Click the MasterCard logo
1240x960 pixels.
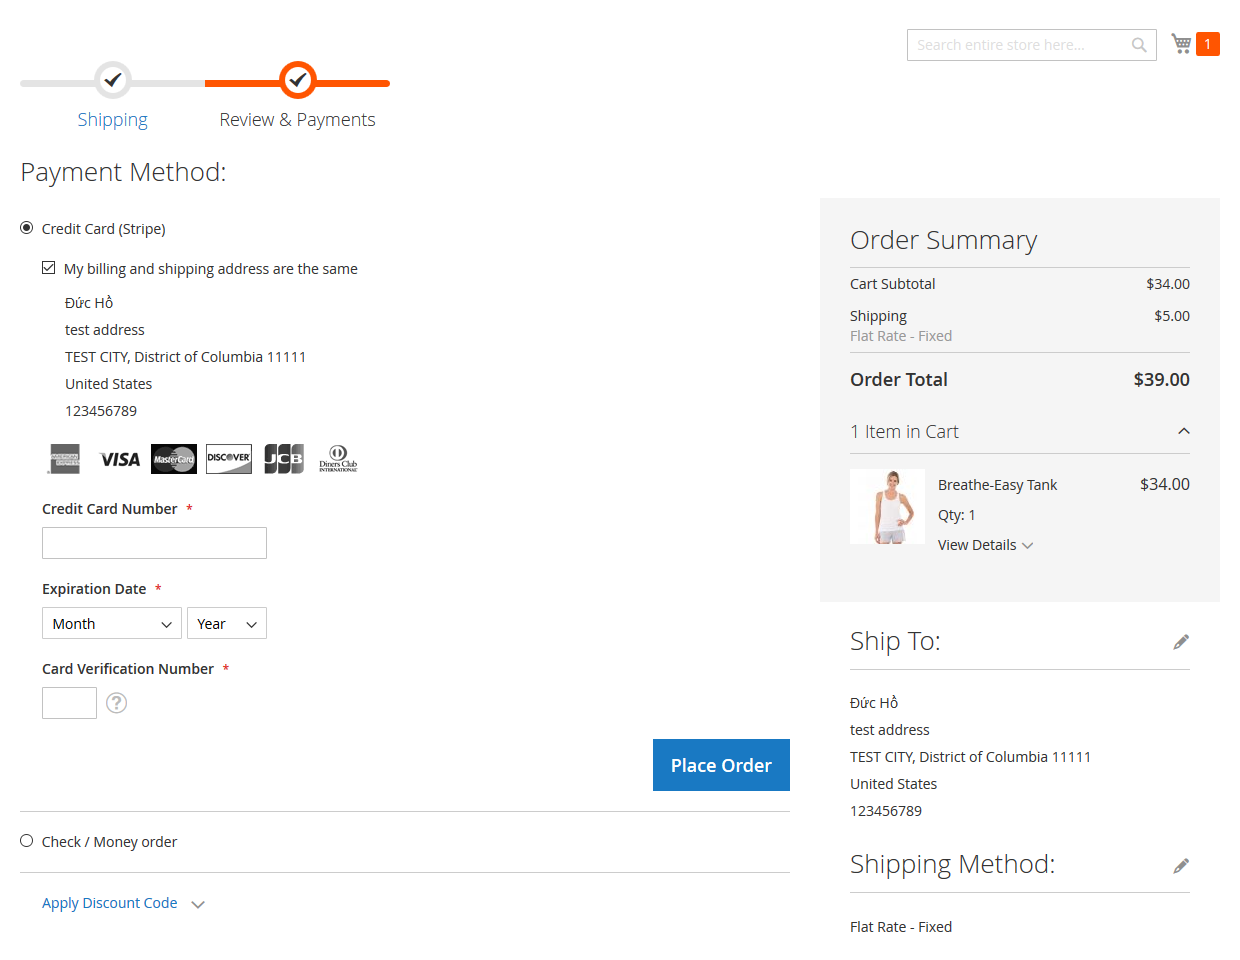(173, 458)
